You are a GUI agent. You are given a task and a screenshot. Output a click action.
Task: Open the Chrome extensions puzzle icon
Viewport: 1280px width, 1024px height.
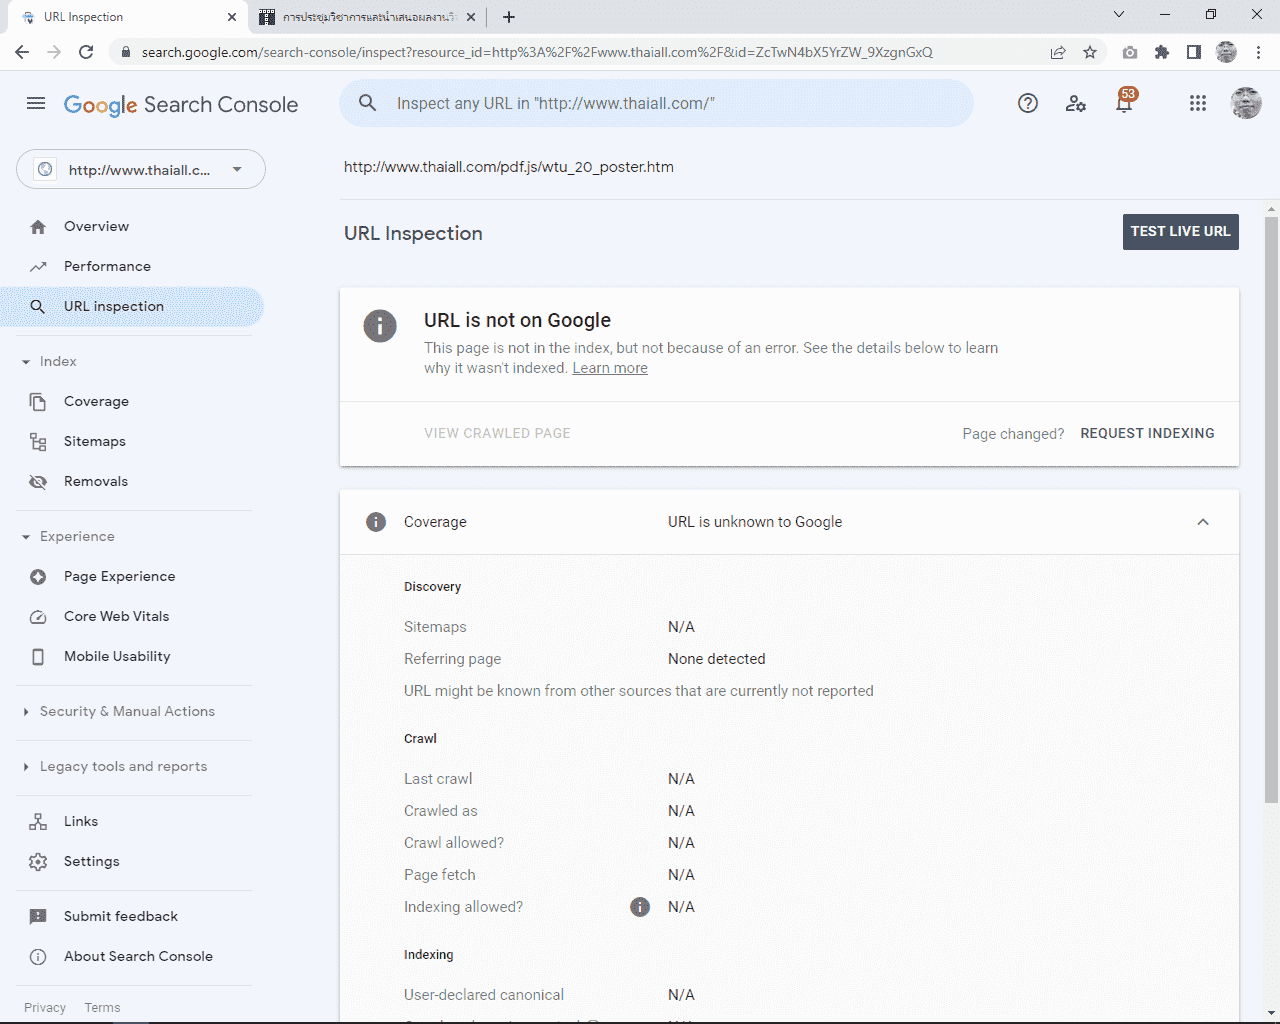tap(1161, 52)
